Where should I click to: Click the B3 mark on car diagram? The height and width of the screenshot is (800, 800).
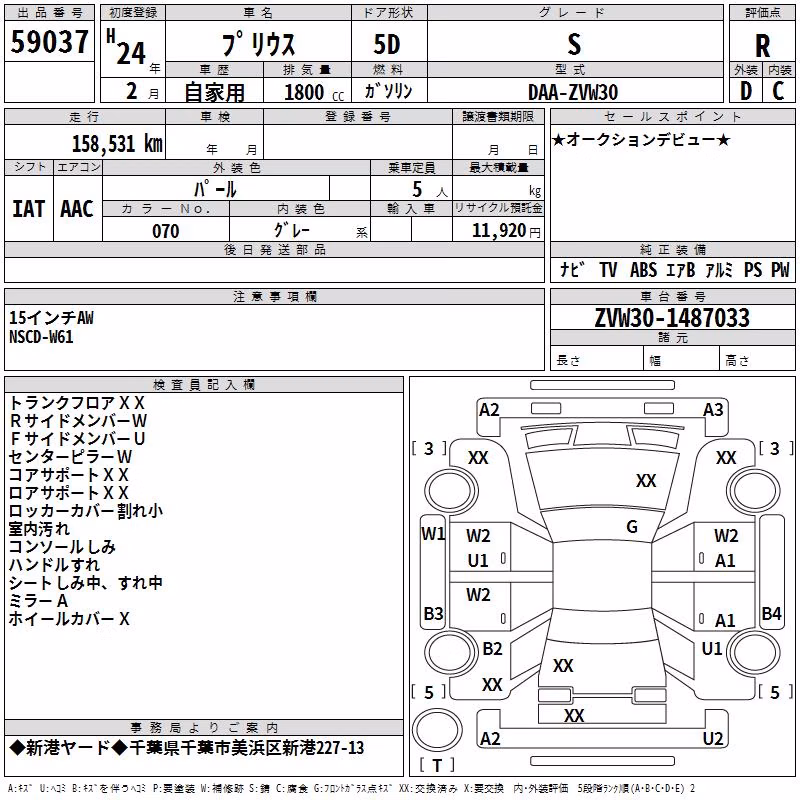433,613
